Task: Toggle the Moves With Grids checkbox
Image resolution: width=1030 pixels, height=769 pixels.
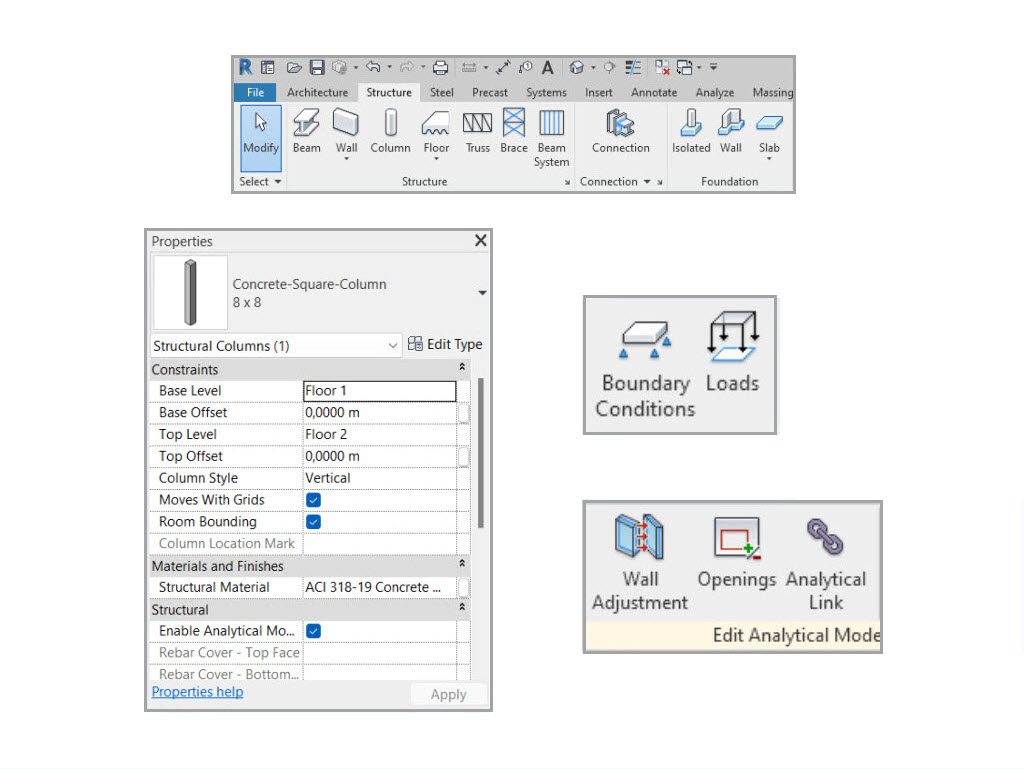Action: (x=313, y=499)
